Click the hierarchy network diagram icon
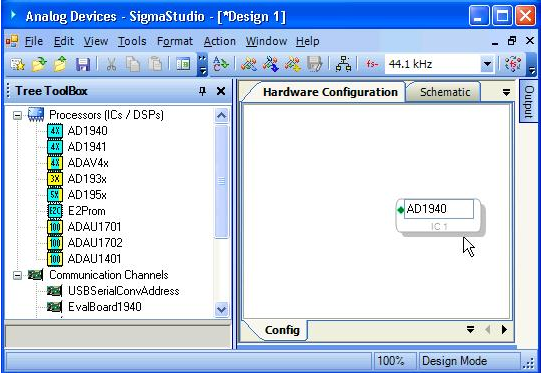 (343, 64)
